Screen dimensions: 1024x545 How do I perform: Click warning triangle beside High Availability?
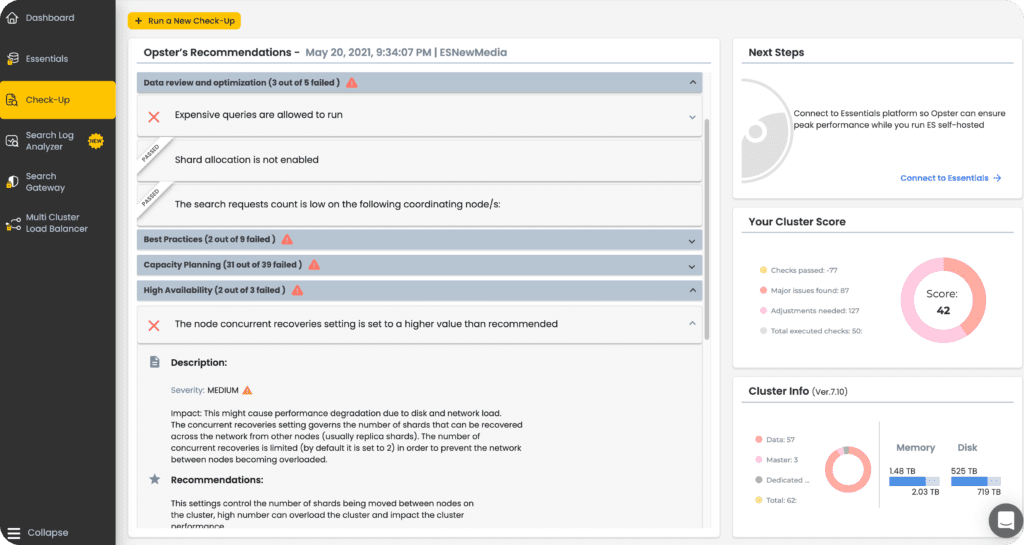(x=298, y=290)
